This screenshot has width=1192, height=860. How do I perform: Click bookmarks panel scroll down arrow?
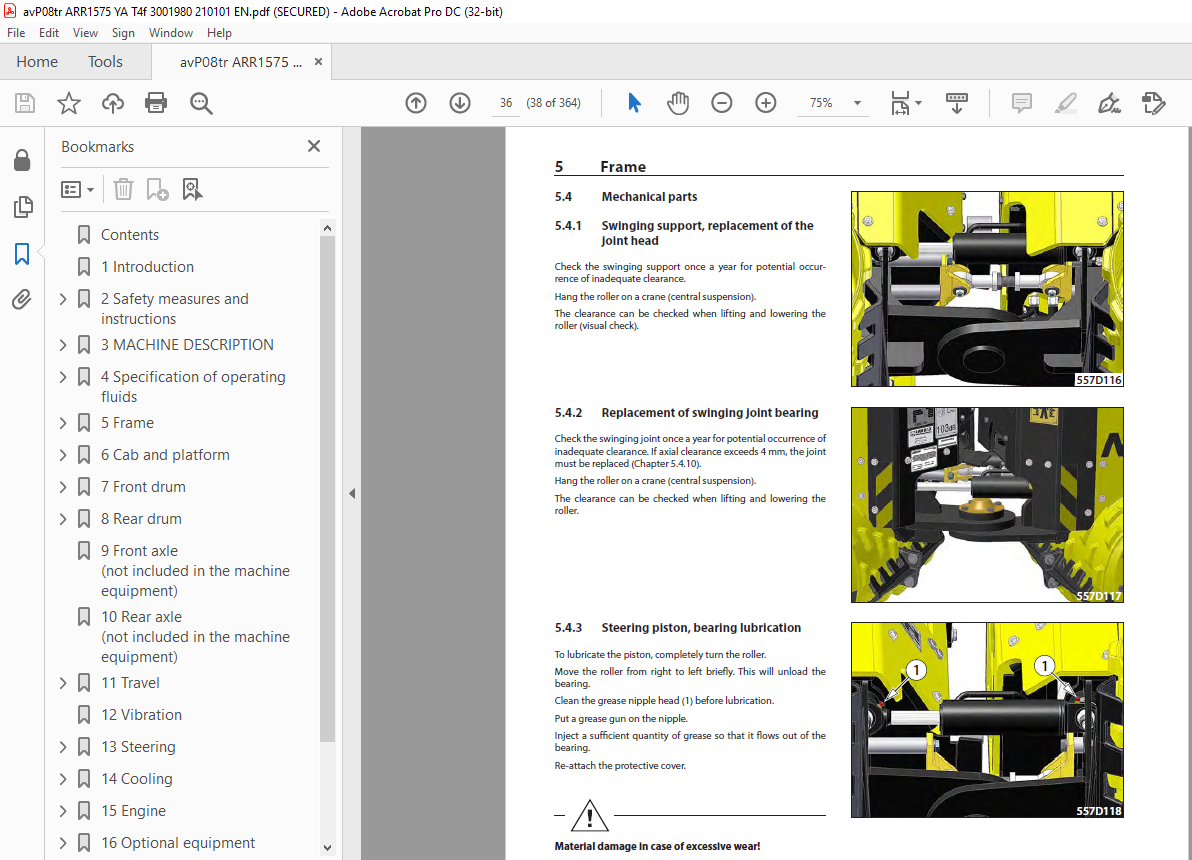click(328, 847)
